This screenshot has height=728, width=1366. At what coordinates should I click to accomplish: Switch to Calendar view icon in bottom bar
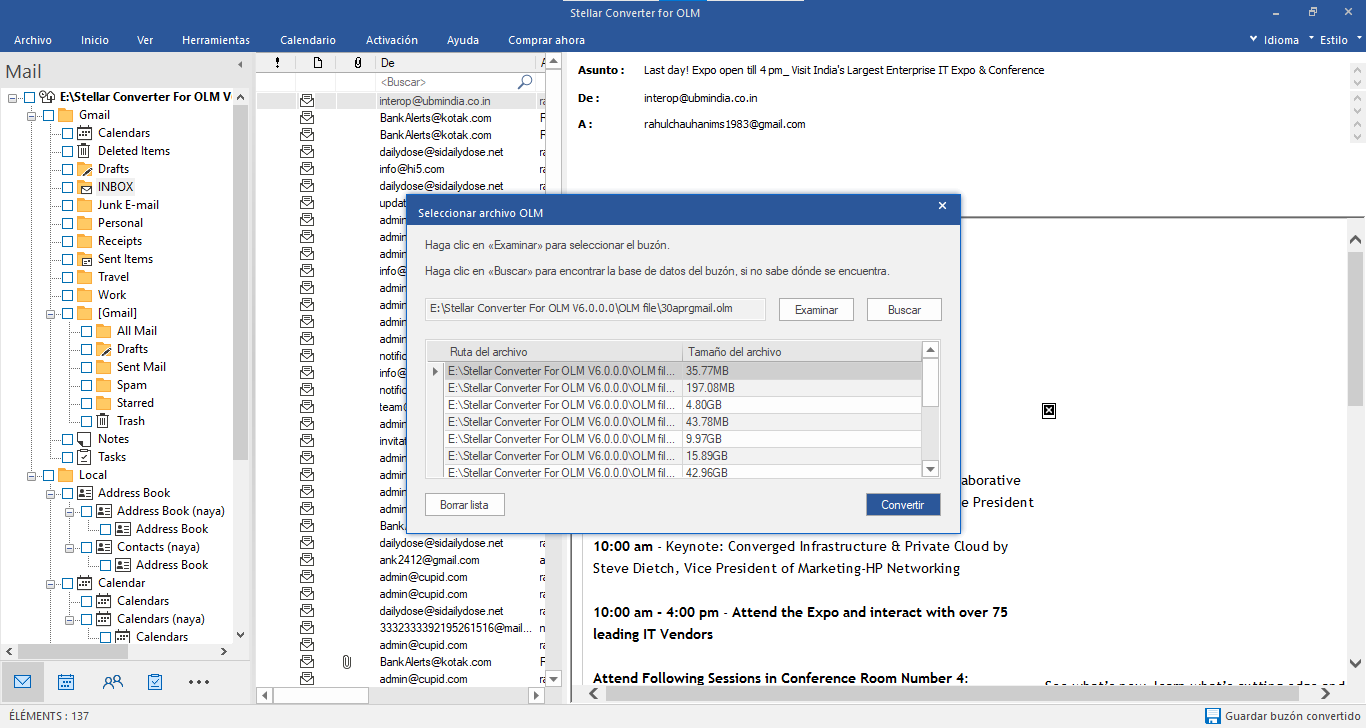[66, 682]
